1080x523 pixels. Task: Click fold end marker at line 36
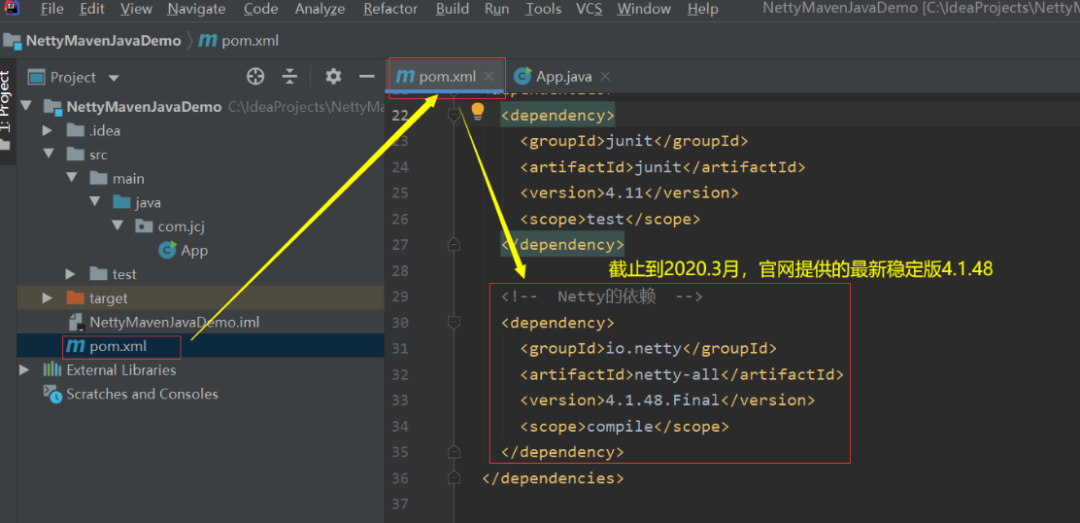pyautogui.click(x=453, y=478)
